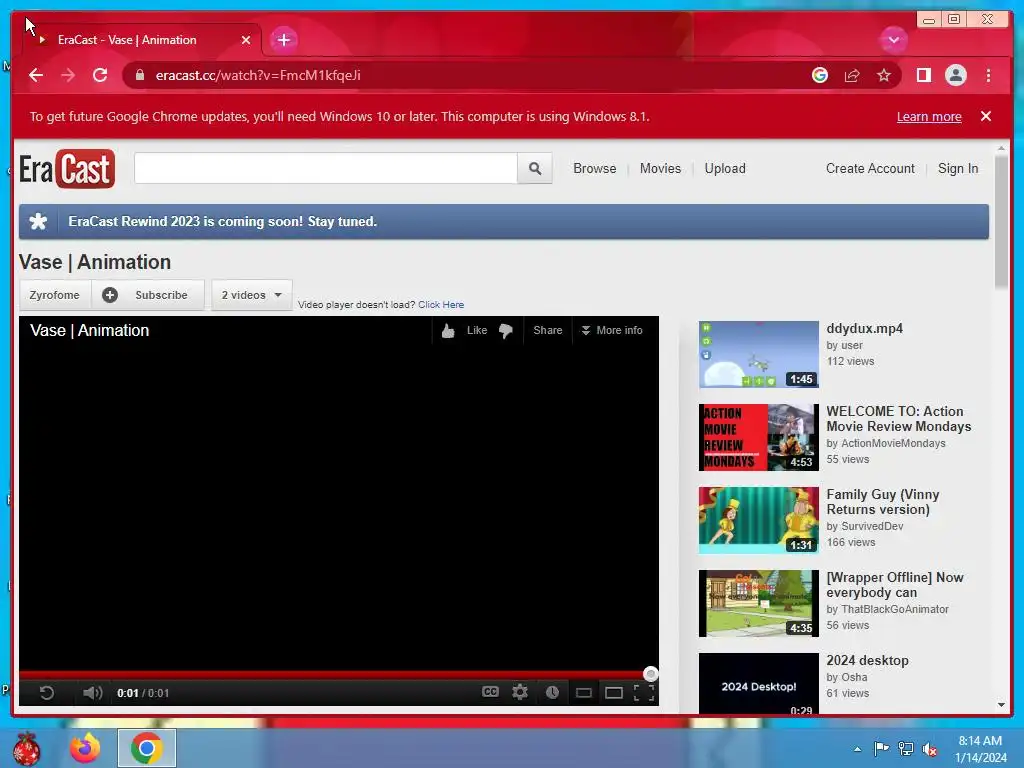Click the EraCast logo
Screen dimensions: 1024x768
[67, 169]
